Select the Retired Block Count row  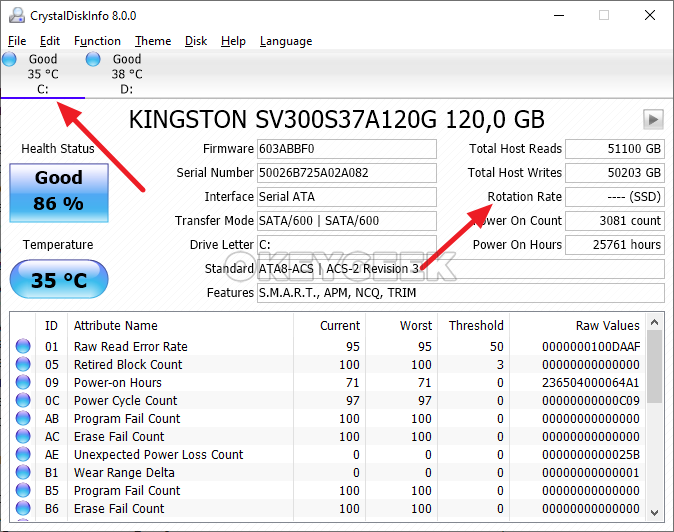328,364
